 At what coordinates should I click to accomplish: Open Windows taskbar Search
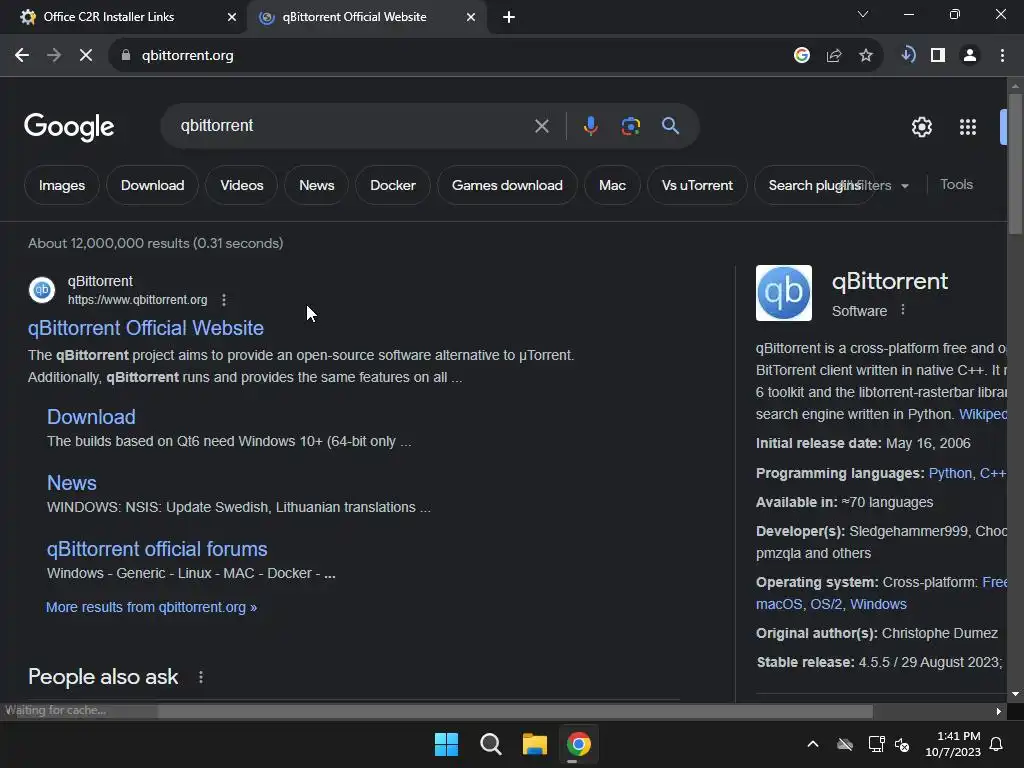[490, 744]
